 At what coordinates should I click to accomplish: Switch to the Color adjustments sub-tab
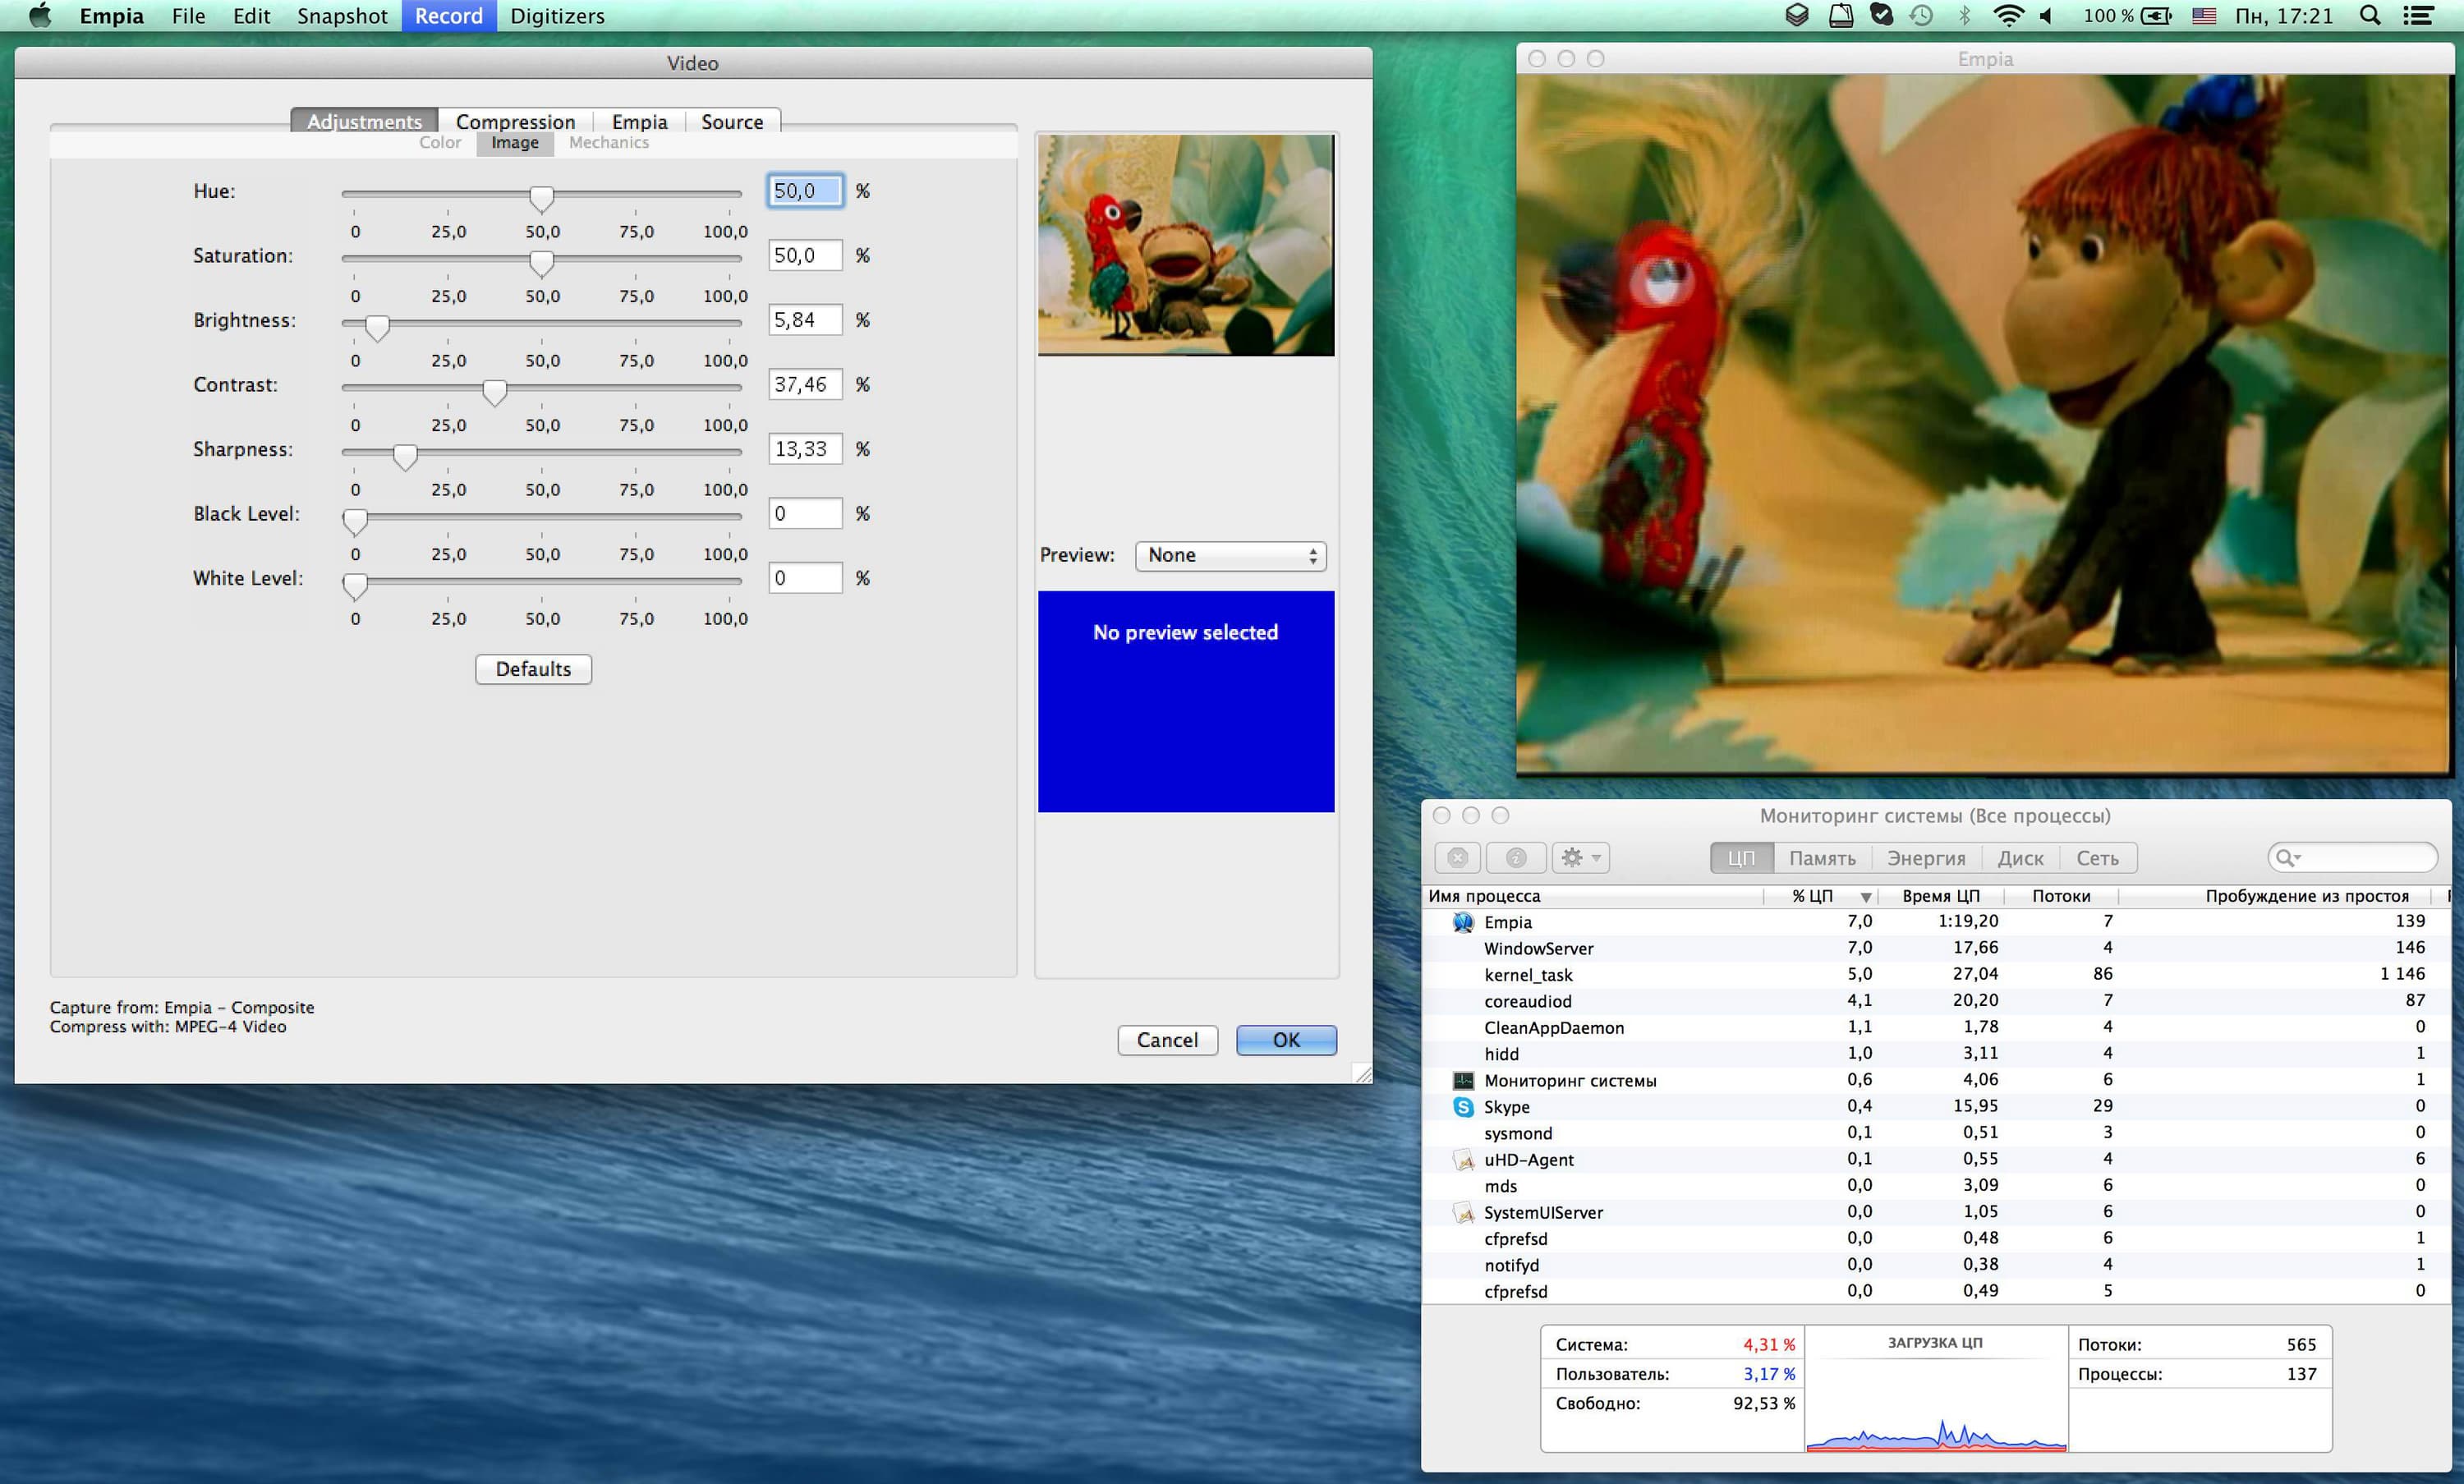(x=440, y=143)
